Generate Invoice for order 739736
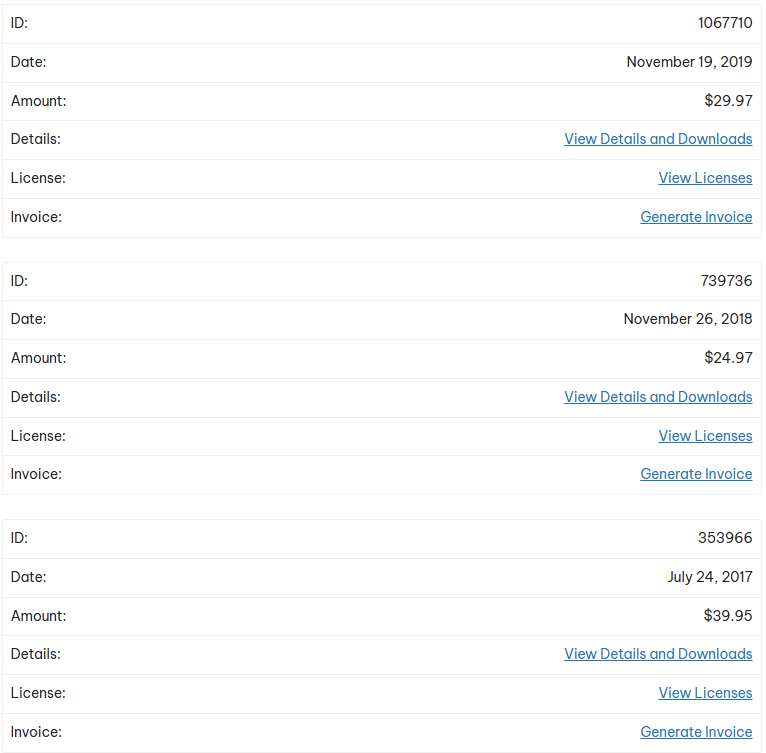This screenshot has height=753, width=766. click(x=696, y=474)
